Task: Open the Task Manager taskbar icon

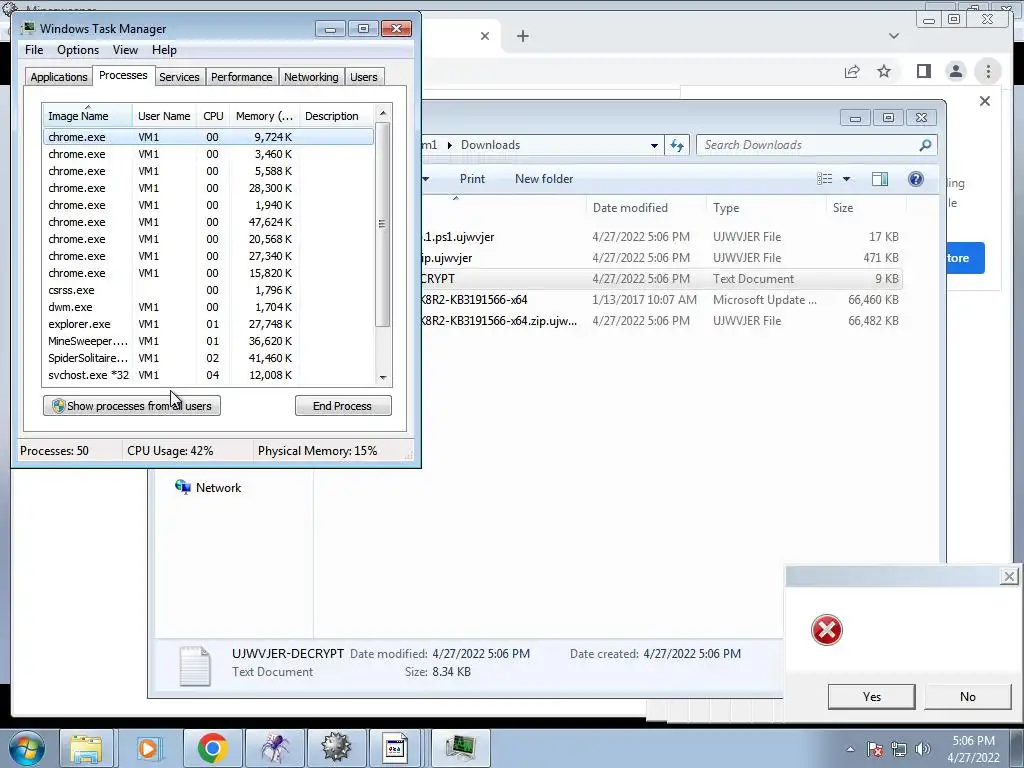Action: [x=461, y=748]
